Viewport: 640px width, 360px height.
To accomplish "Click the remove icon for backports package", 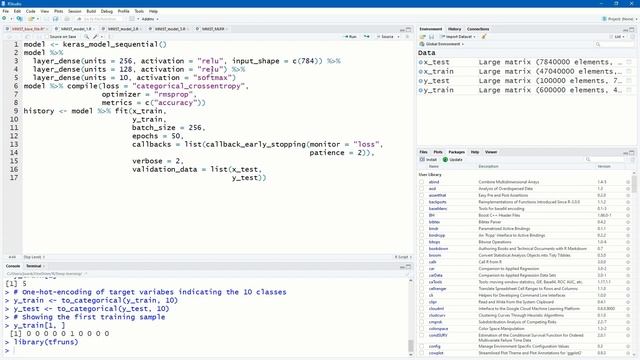I will 628,202.
